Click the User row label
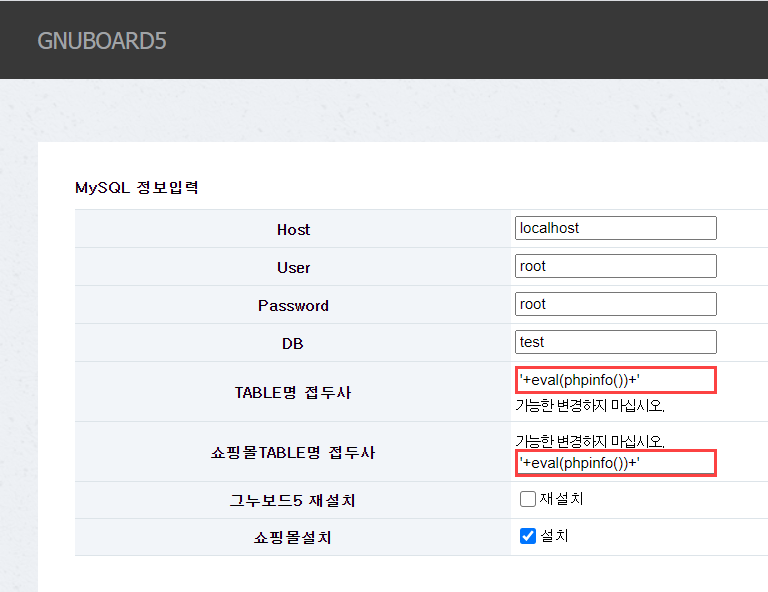This screenshot has width=768, height=592. pyautogui.click(x=293, y=268)
